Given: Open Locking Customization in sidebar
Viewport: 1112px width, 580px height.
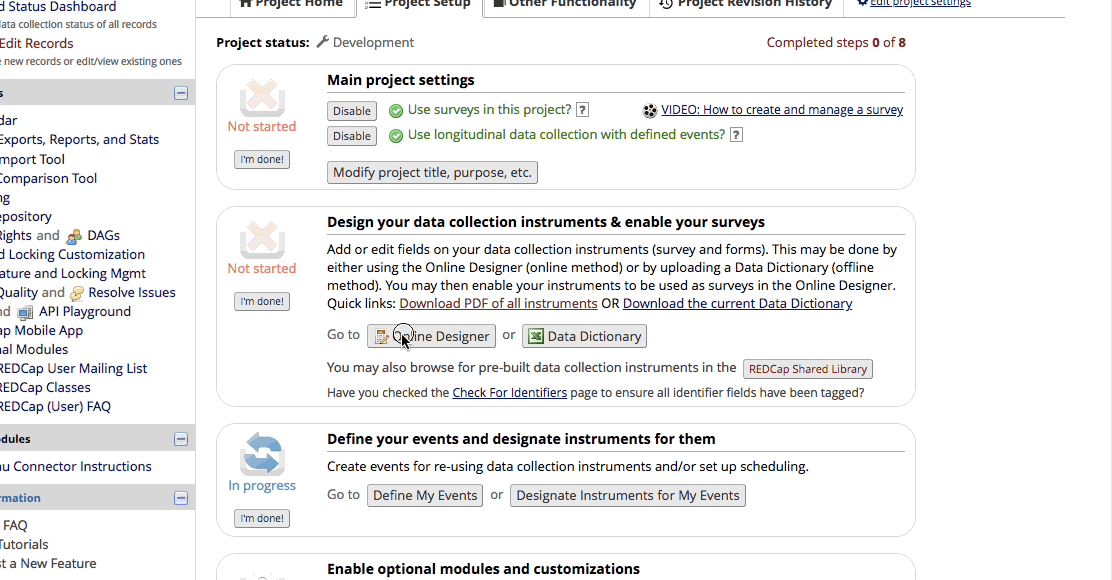Looking at the screenshot, I should (x=72, y=255).
